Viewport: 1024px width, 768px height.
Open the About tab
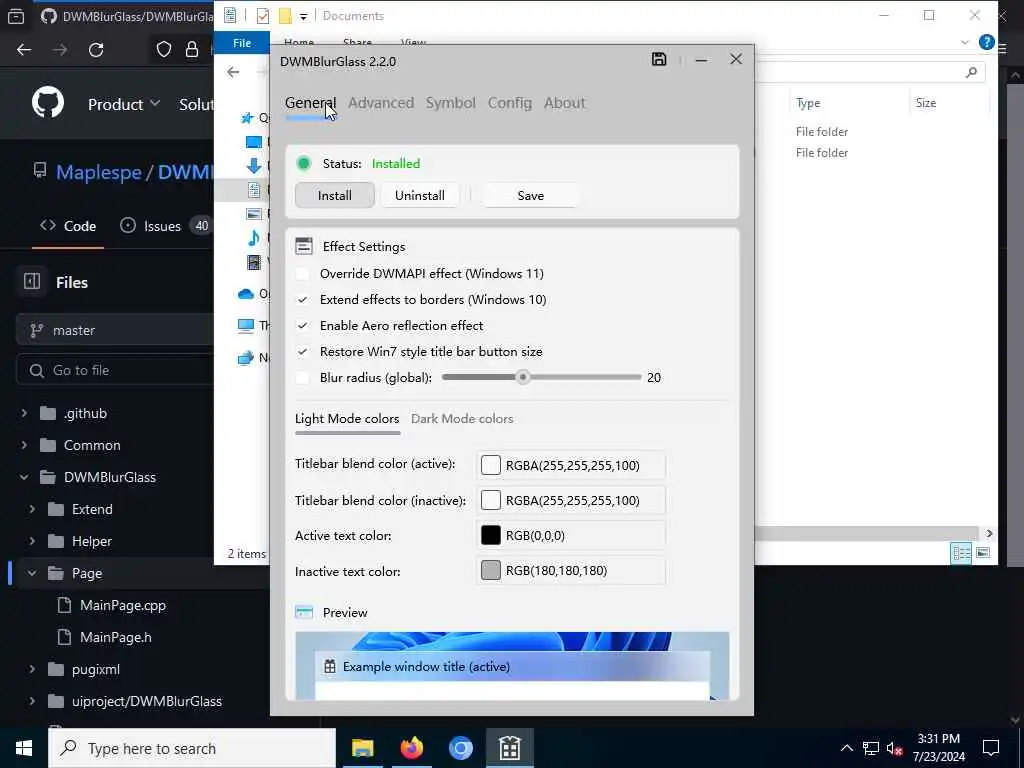pos(565,103)
